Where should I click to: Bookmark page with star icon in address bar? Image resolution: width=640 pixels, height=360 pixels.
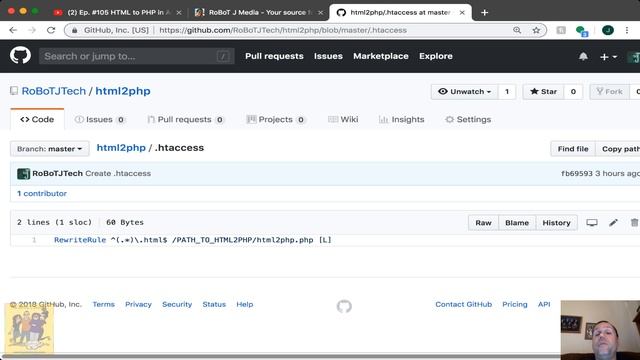536,30
